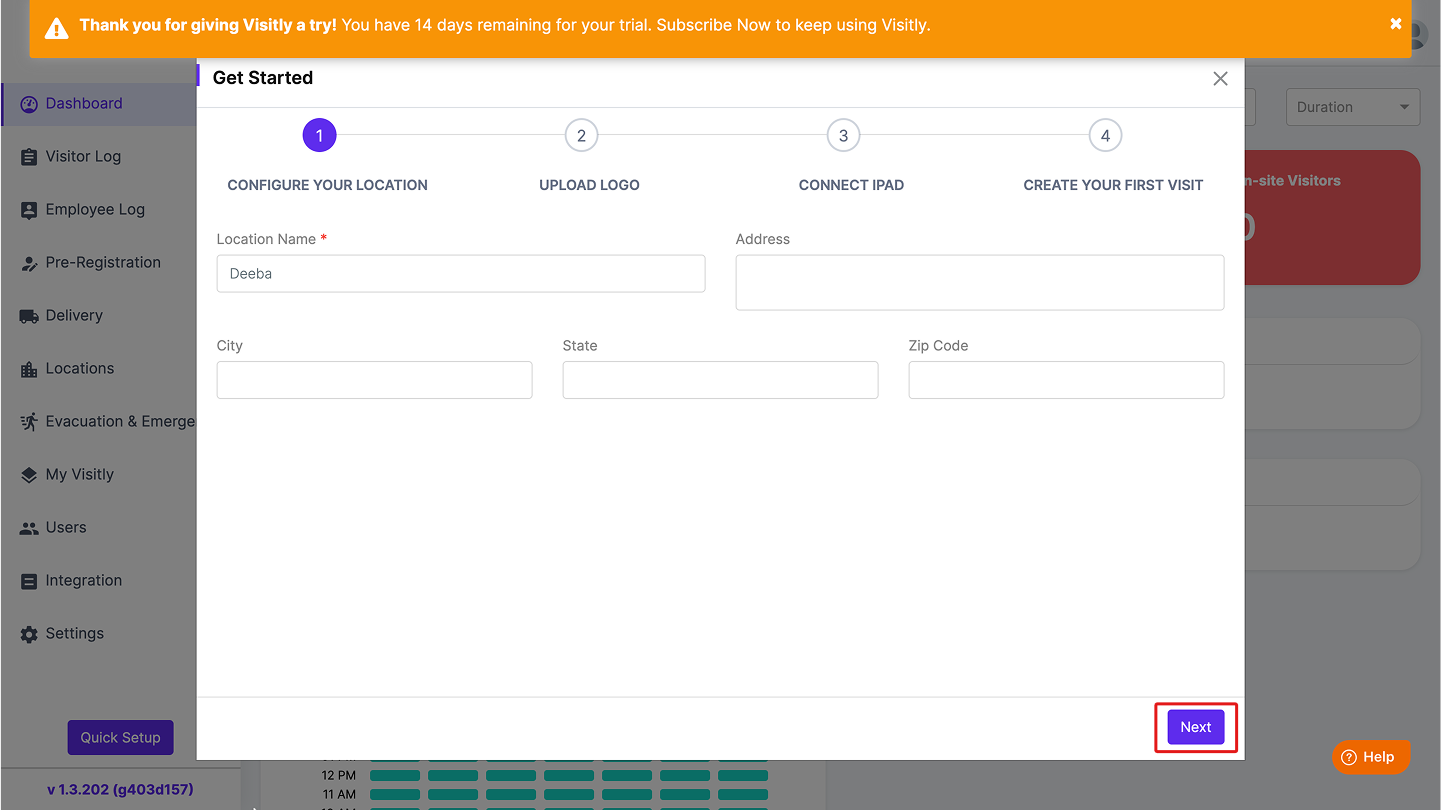
Task: Jump to step 3 circle
Action: 843,135
